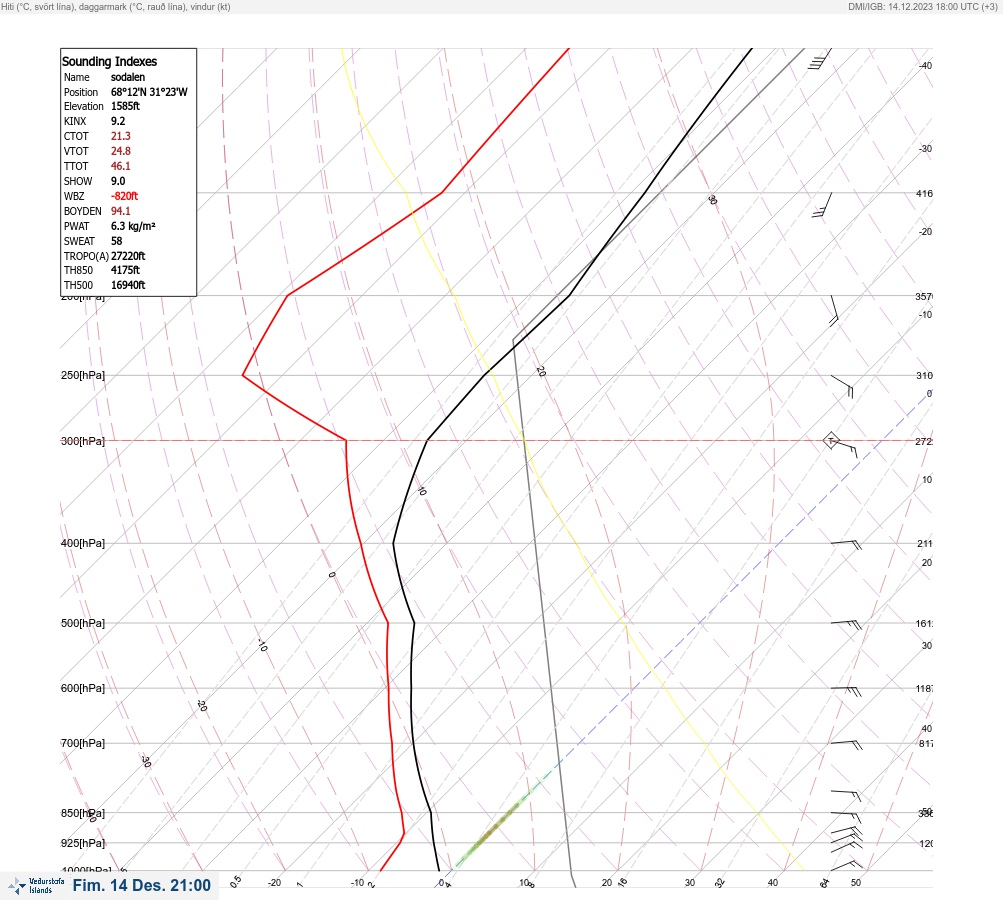Click the TH850 value 4175ft
This screenshot has width=1003, height=900.
125,270
